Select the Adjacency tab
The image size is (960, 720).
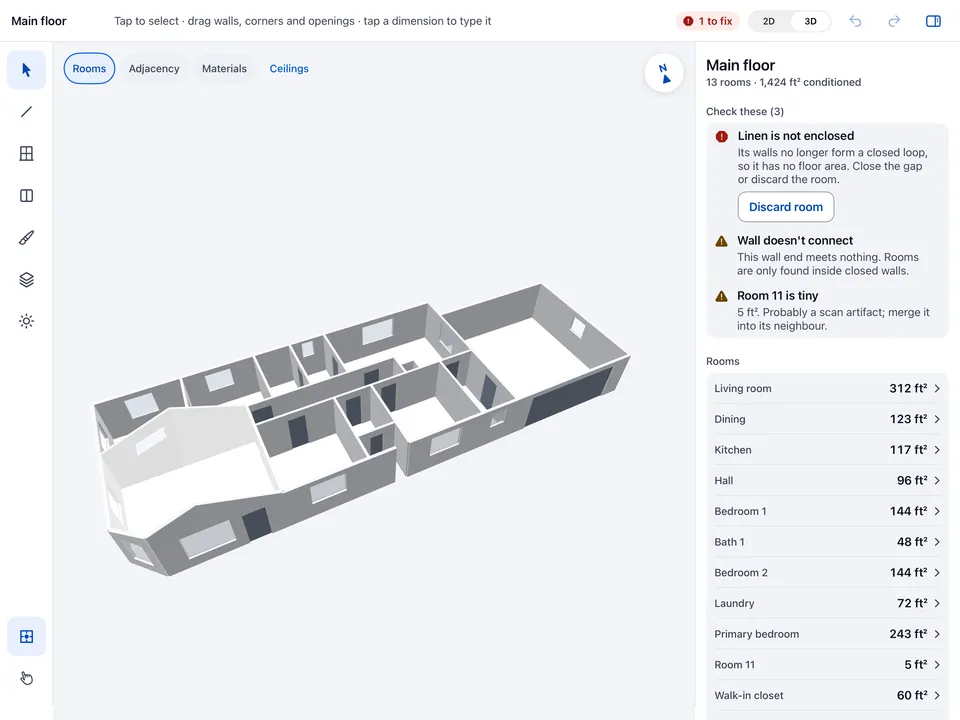(154, 69)
